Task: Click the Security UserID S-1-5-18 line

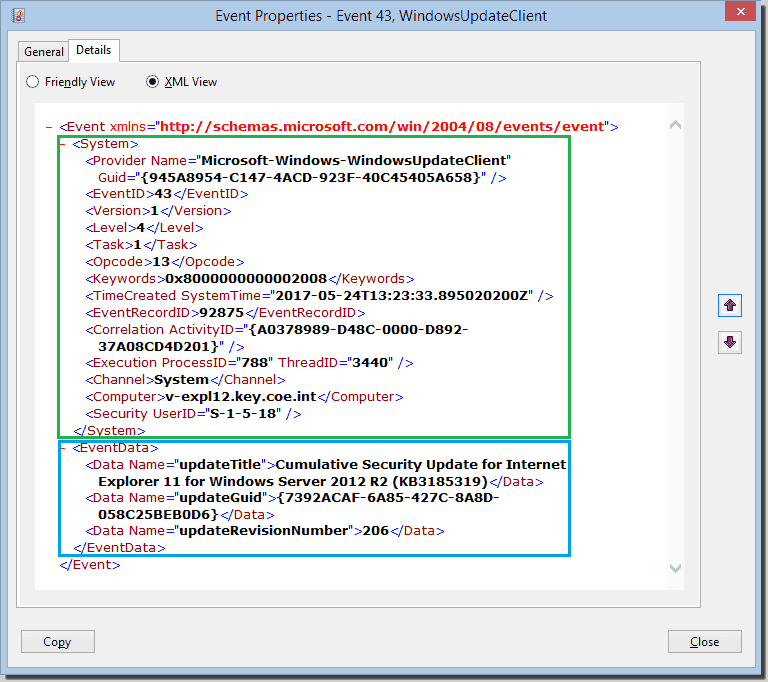Action: [193, 414]
